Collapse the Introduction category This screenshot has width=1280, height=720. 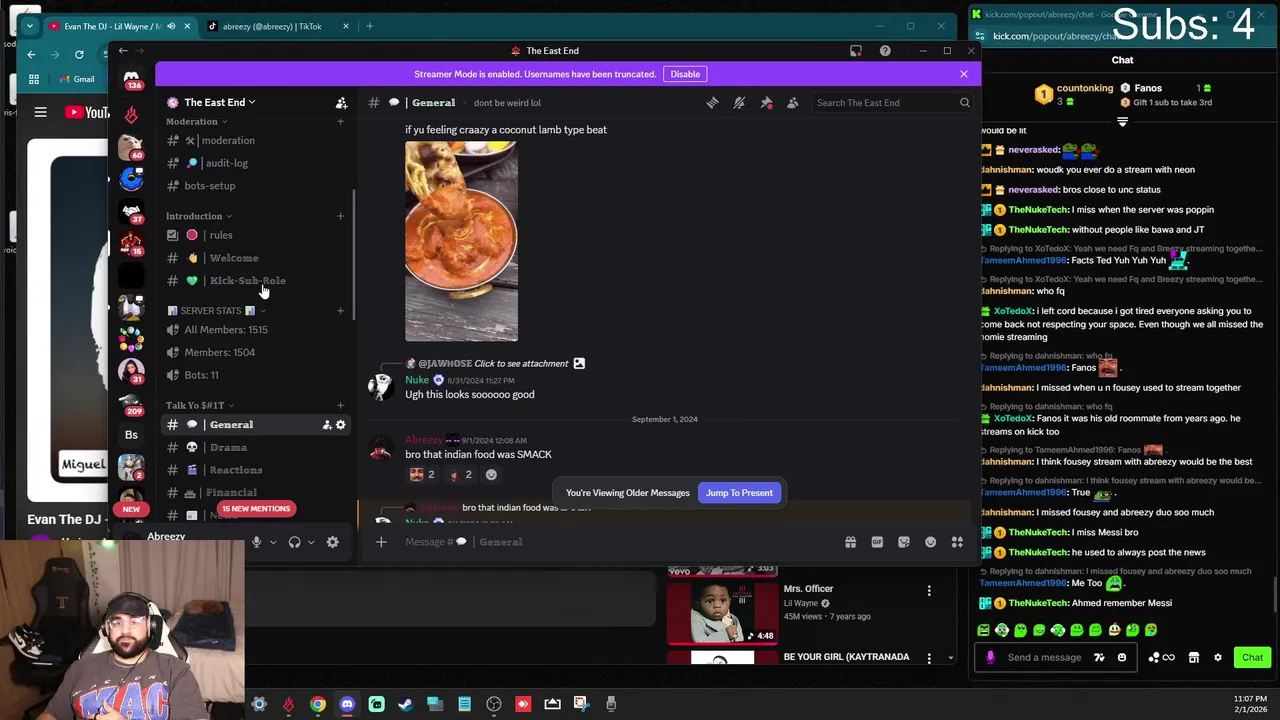pyautogui.click(x=199, y=216)
